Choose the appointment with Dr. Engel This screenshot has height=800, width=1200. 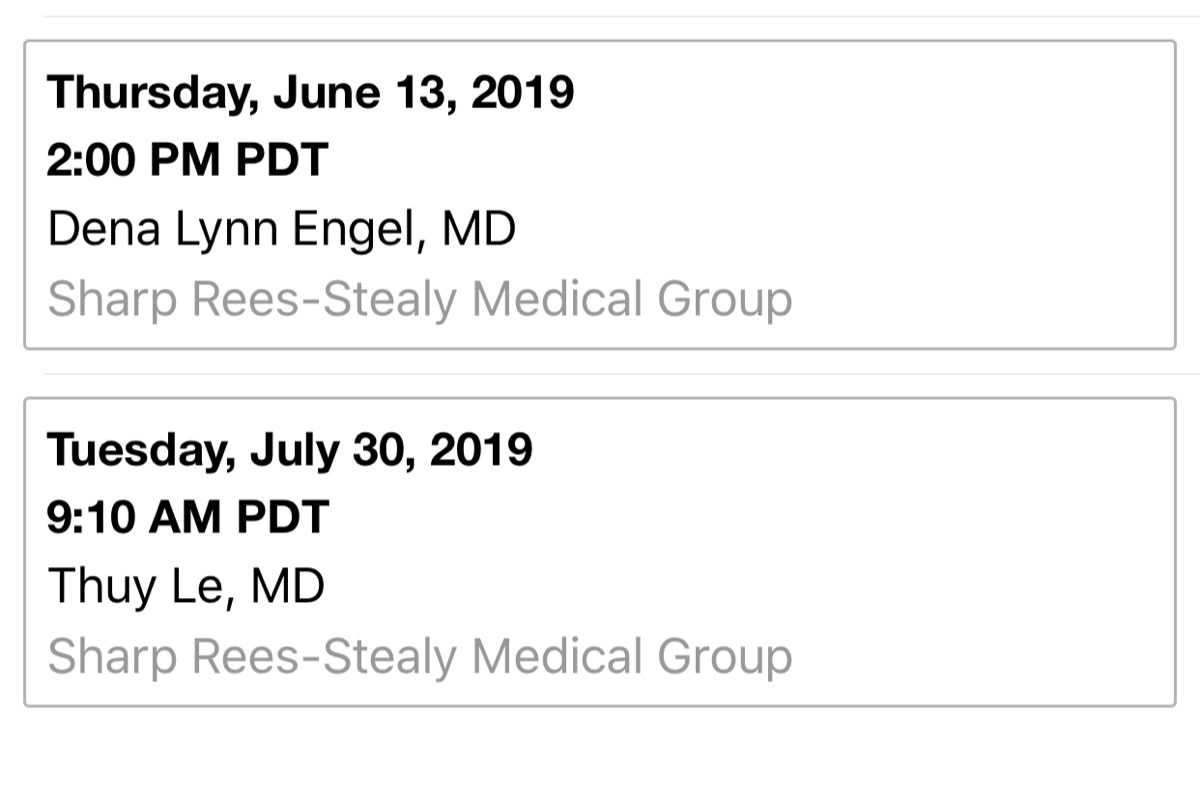[x=600, y=195]
